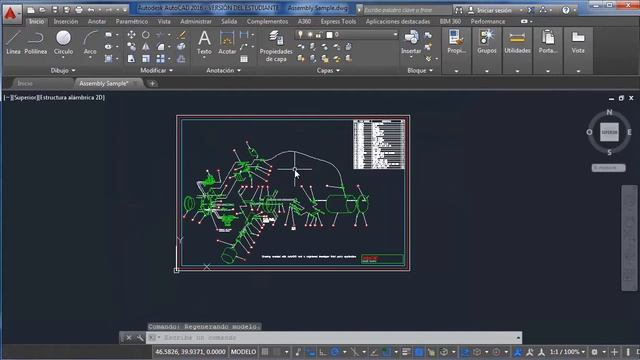
Task: Switch to the Anotar ribbon tab
Action: pos(97,21)
